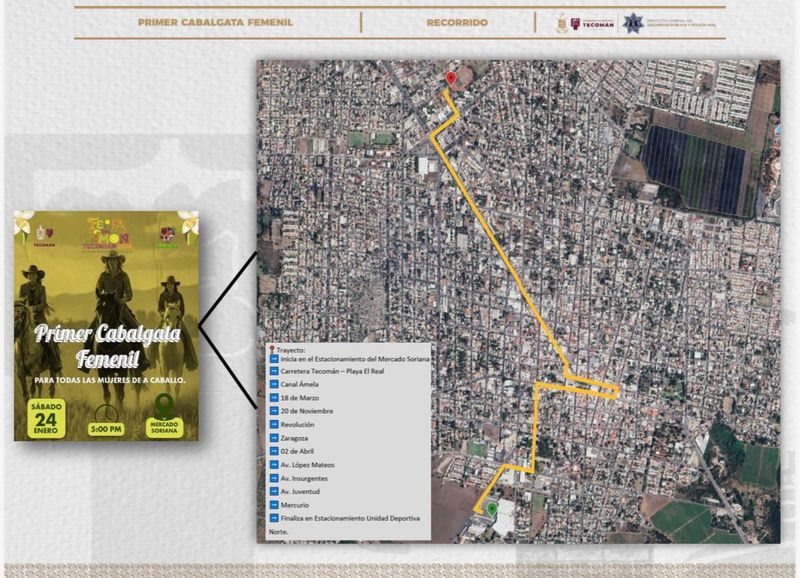Click the red pin icon beside Trayecto
This screenshot has height=578, width=800.
coord(271,350)
